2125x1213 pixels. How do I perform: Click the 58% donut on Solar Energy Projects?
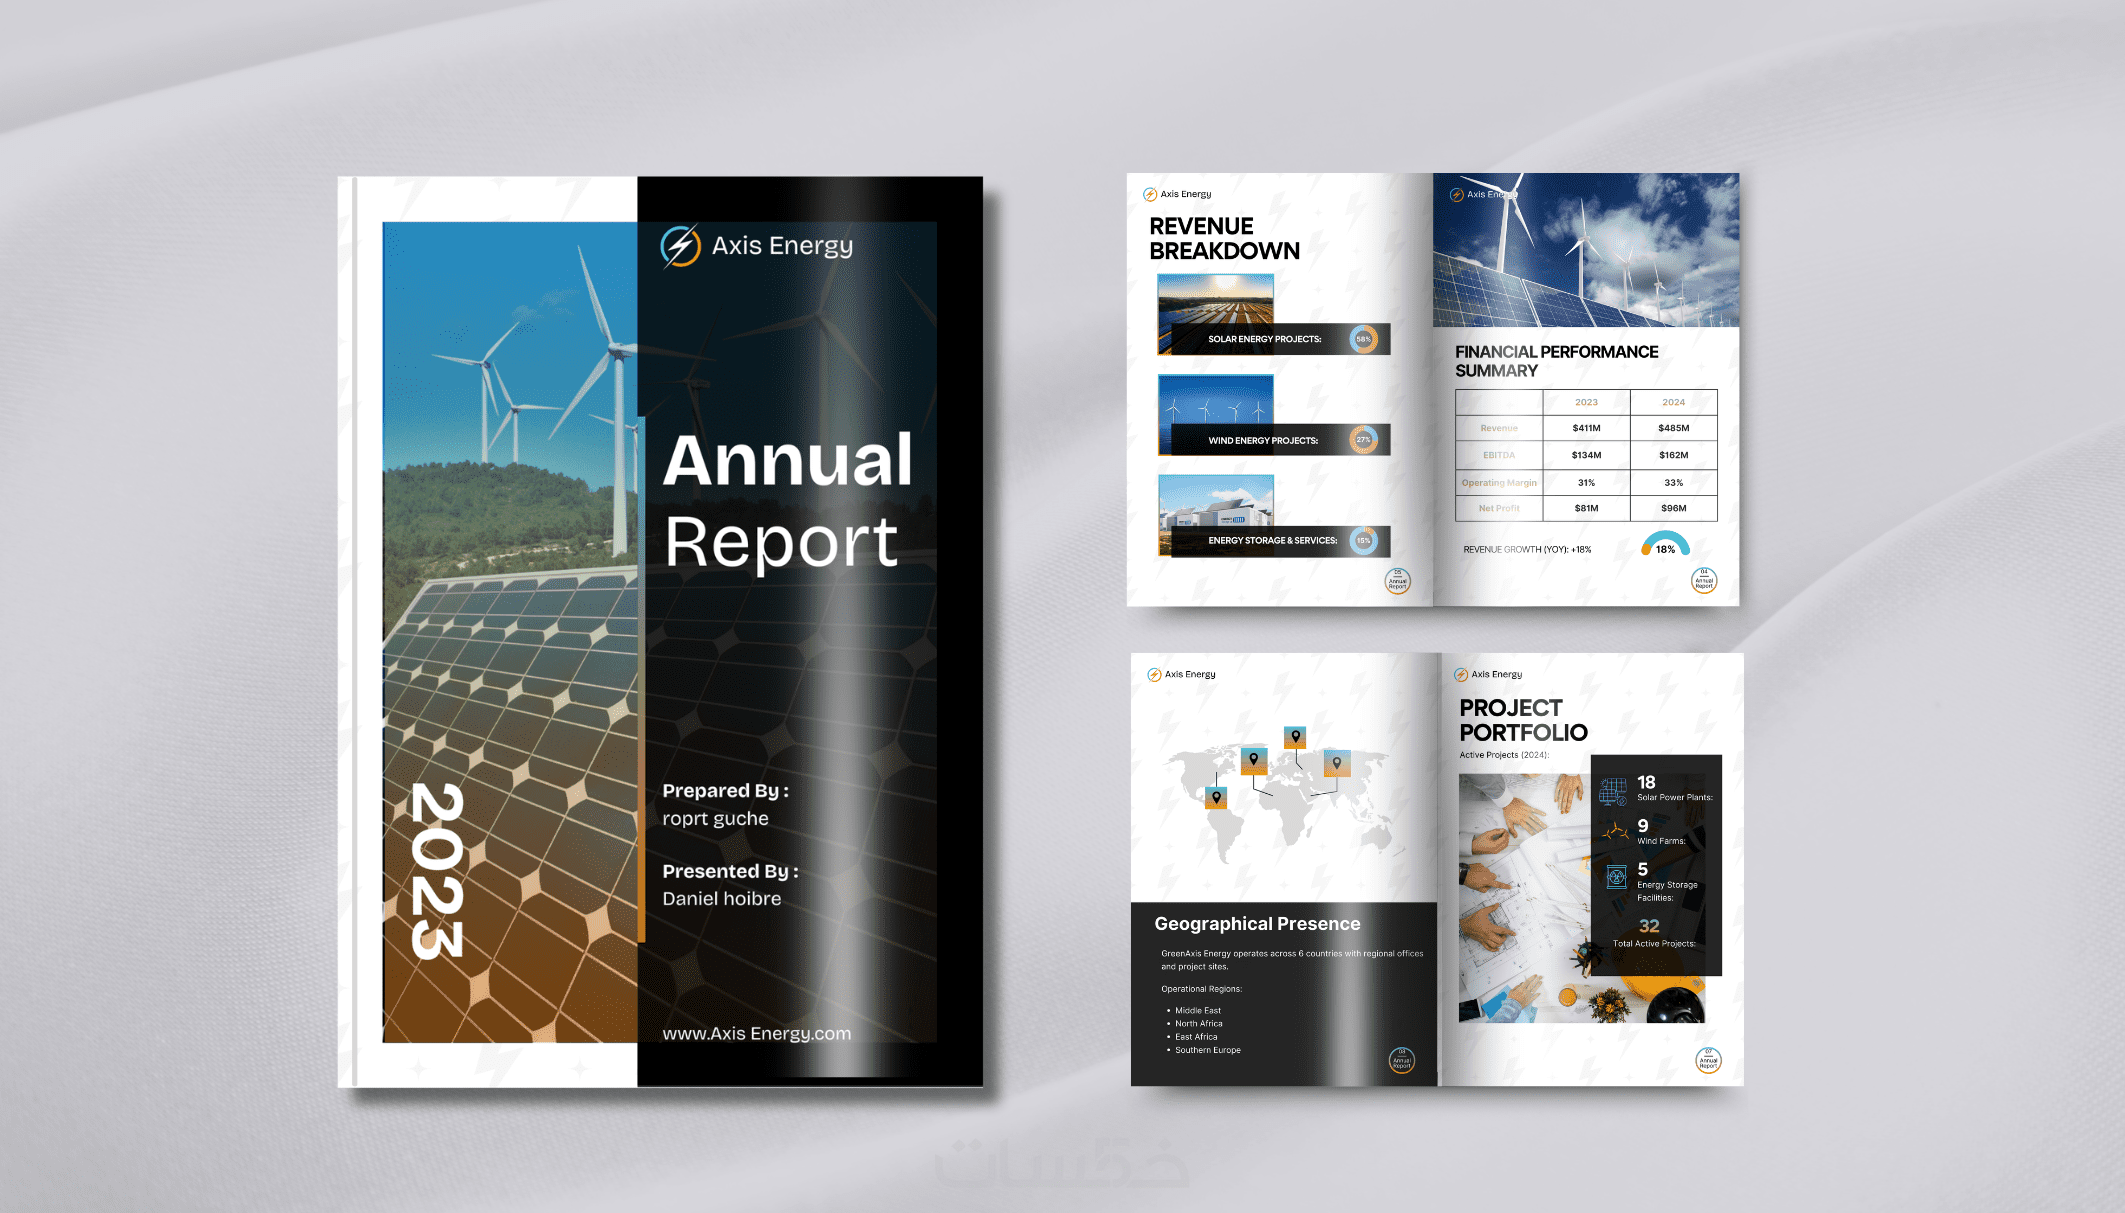pyautogui.click(x=1363, y=339)
